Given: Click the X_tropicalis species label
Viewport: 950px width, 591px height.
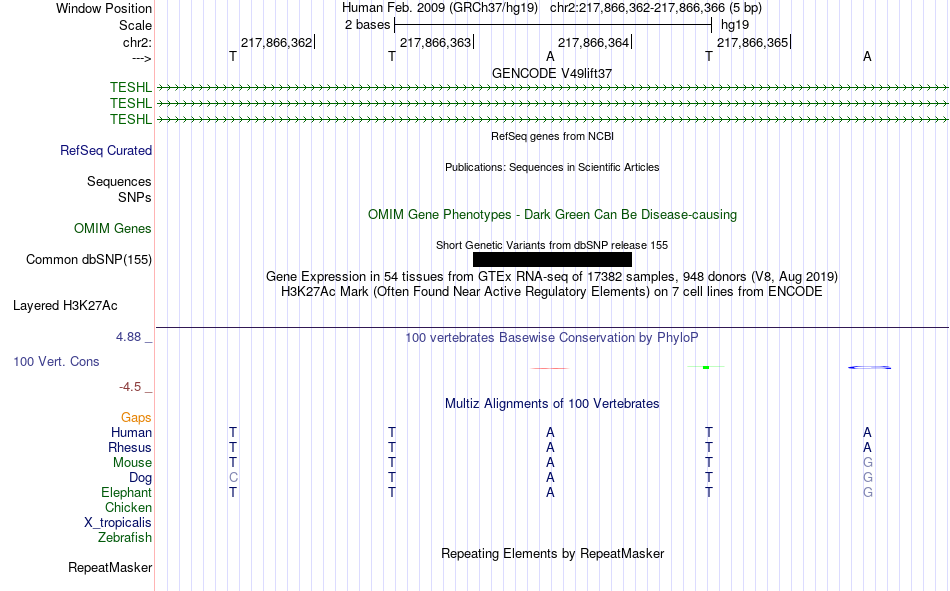Looking at the screenshot, I should (118, 523).
